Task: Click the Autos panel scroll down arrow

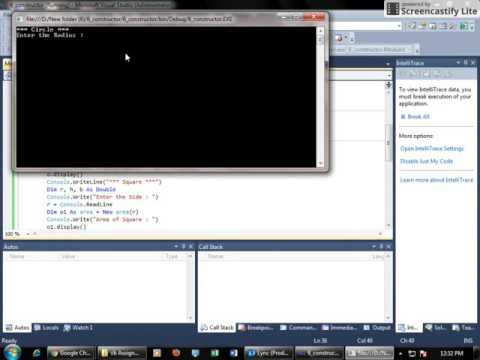Action: (190, 318)
